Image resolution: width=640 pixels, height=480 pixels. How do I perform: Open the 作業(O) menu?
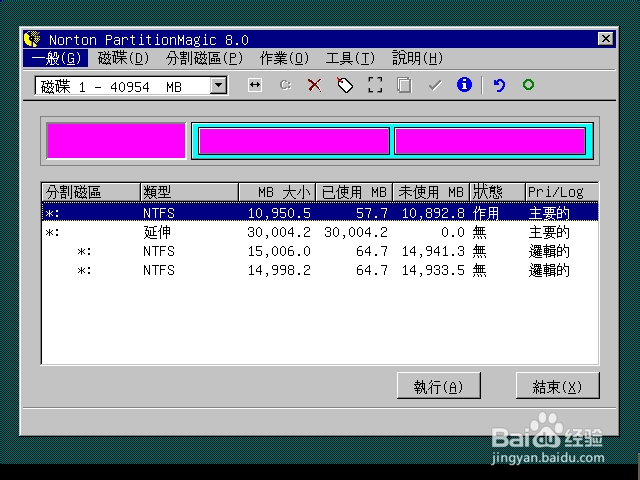coord(284,58)
